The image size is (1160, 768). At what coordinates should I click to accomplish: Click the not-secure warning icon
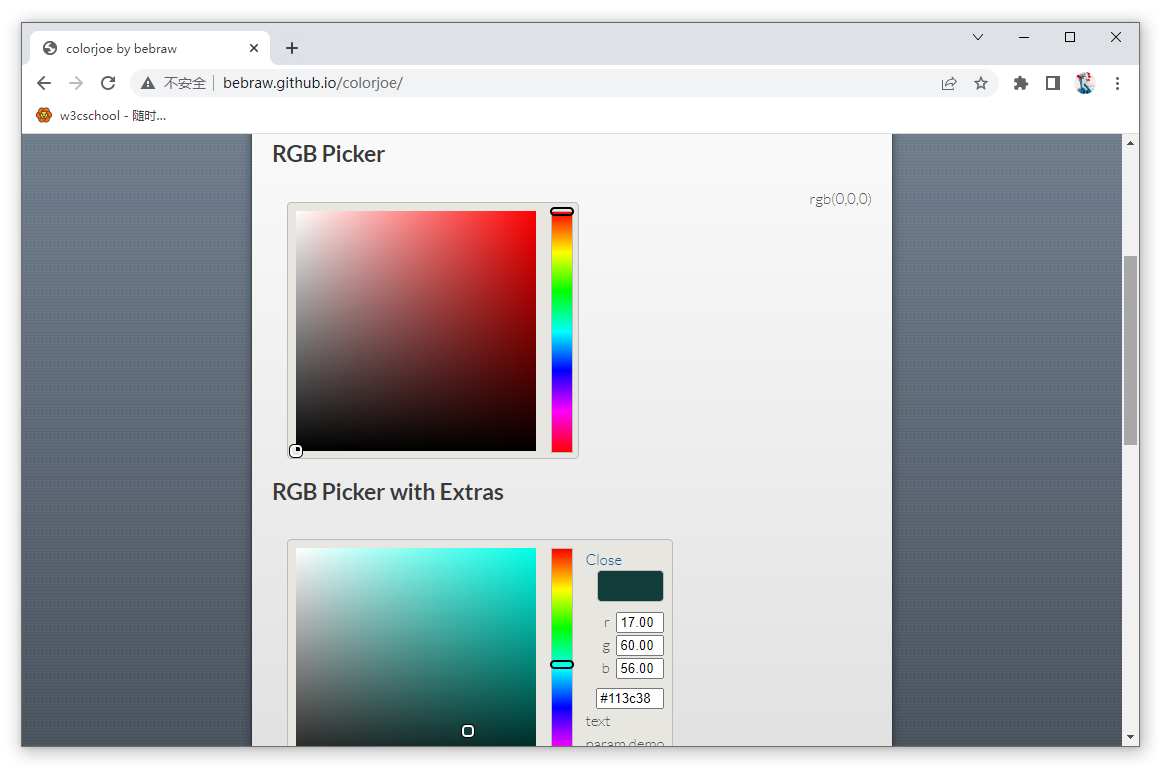point(148,83)
